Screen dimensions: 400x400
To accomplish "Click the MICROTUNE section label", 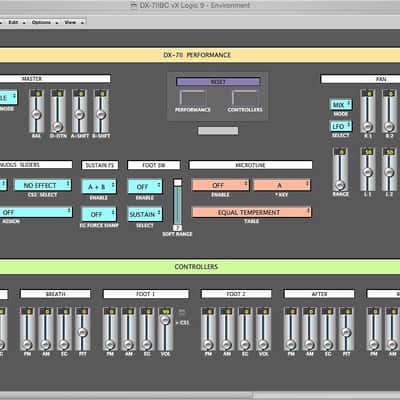I will 251,165.
